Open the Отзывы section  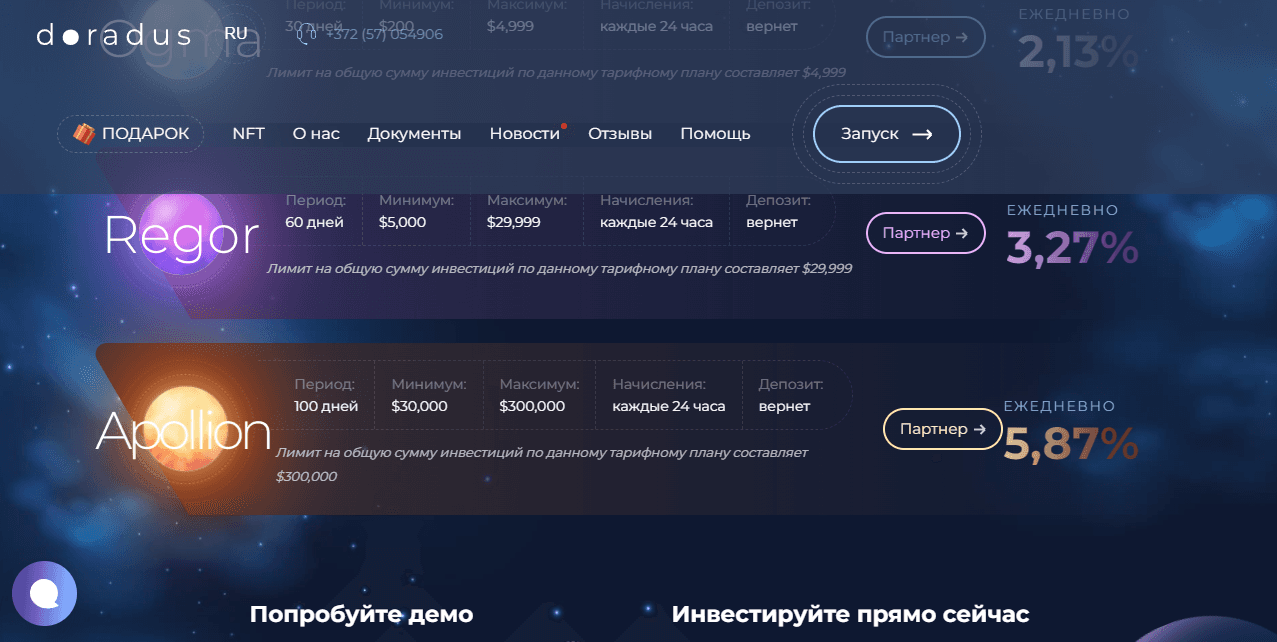[x=619, y=133]
